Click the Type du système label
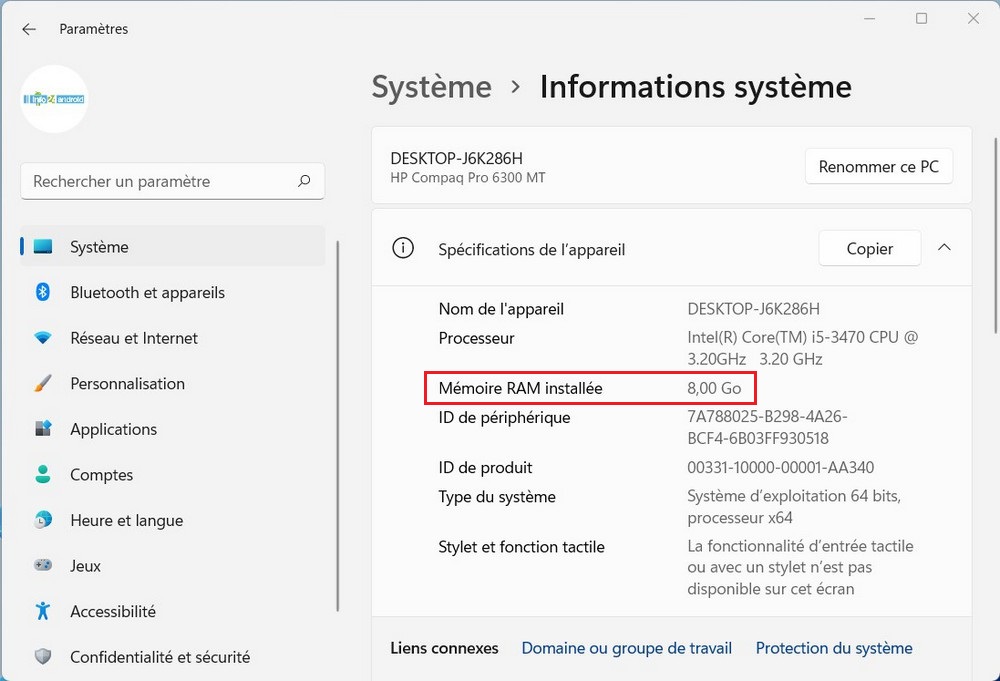This screenshot has height=681, width=1000. click(x=497, y=497)
